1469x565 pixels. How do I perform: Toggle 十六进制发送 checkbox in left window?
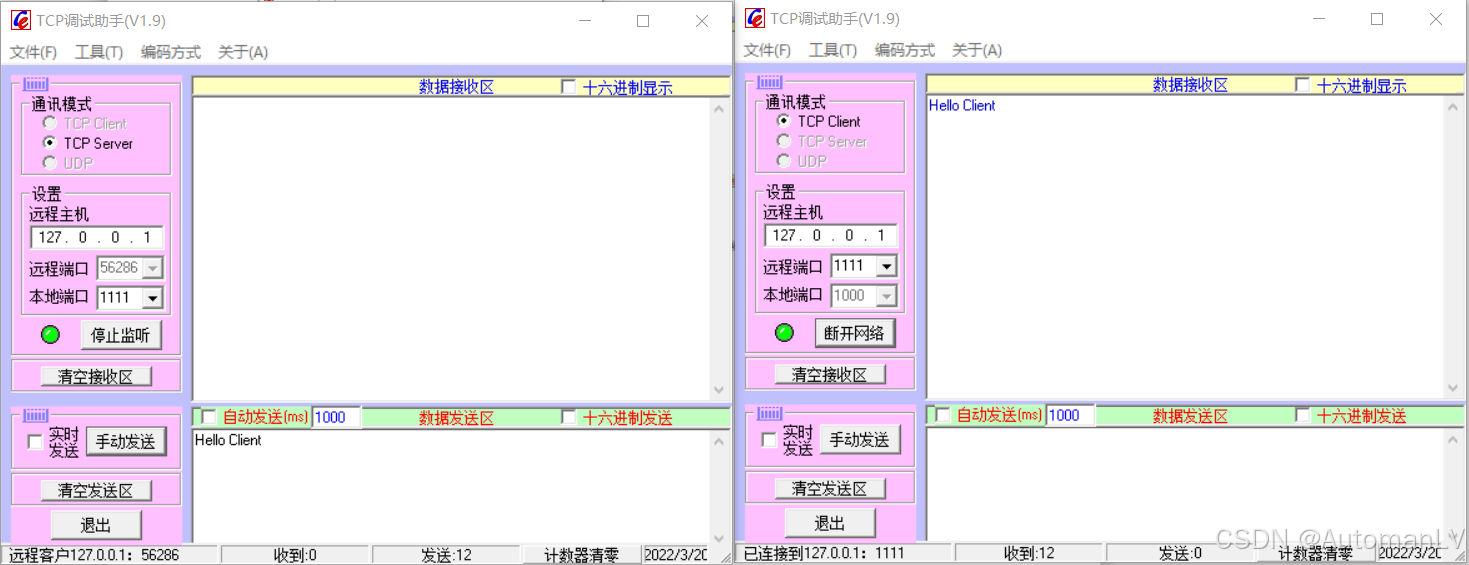point(568,417)
